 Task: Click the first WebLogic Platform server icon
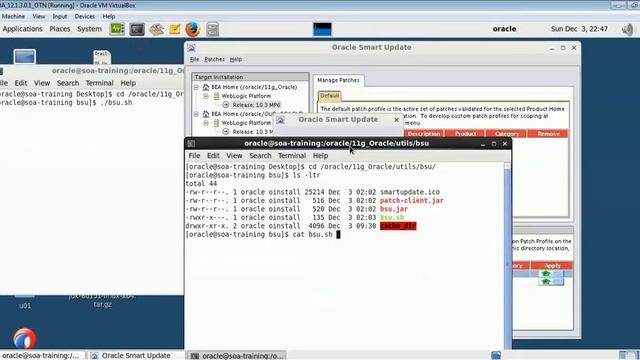[x=216, y=96]
